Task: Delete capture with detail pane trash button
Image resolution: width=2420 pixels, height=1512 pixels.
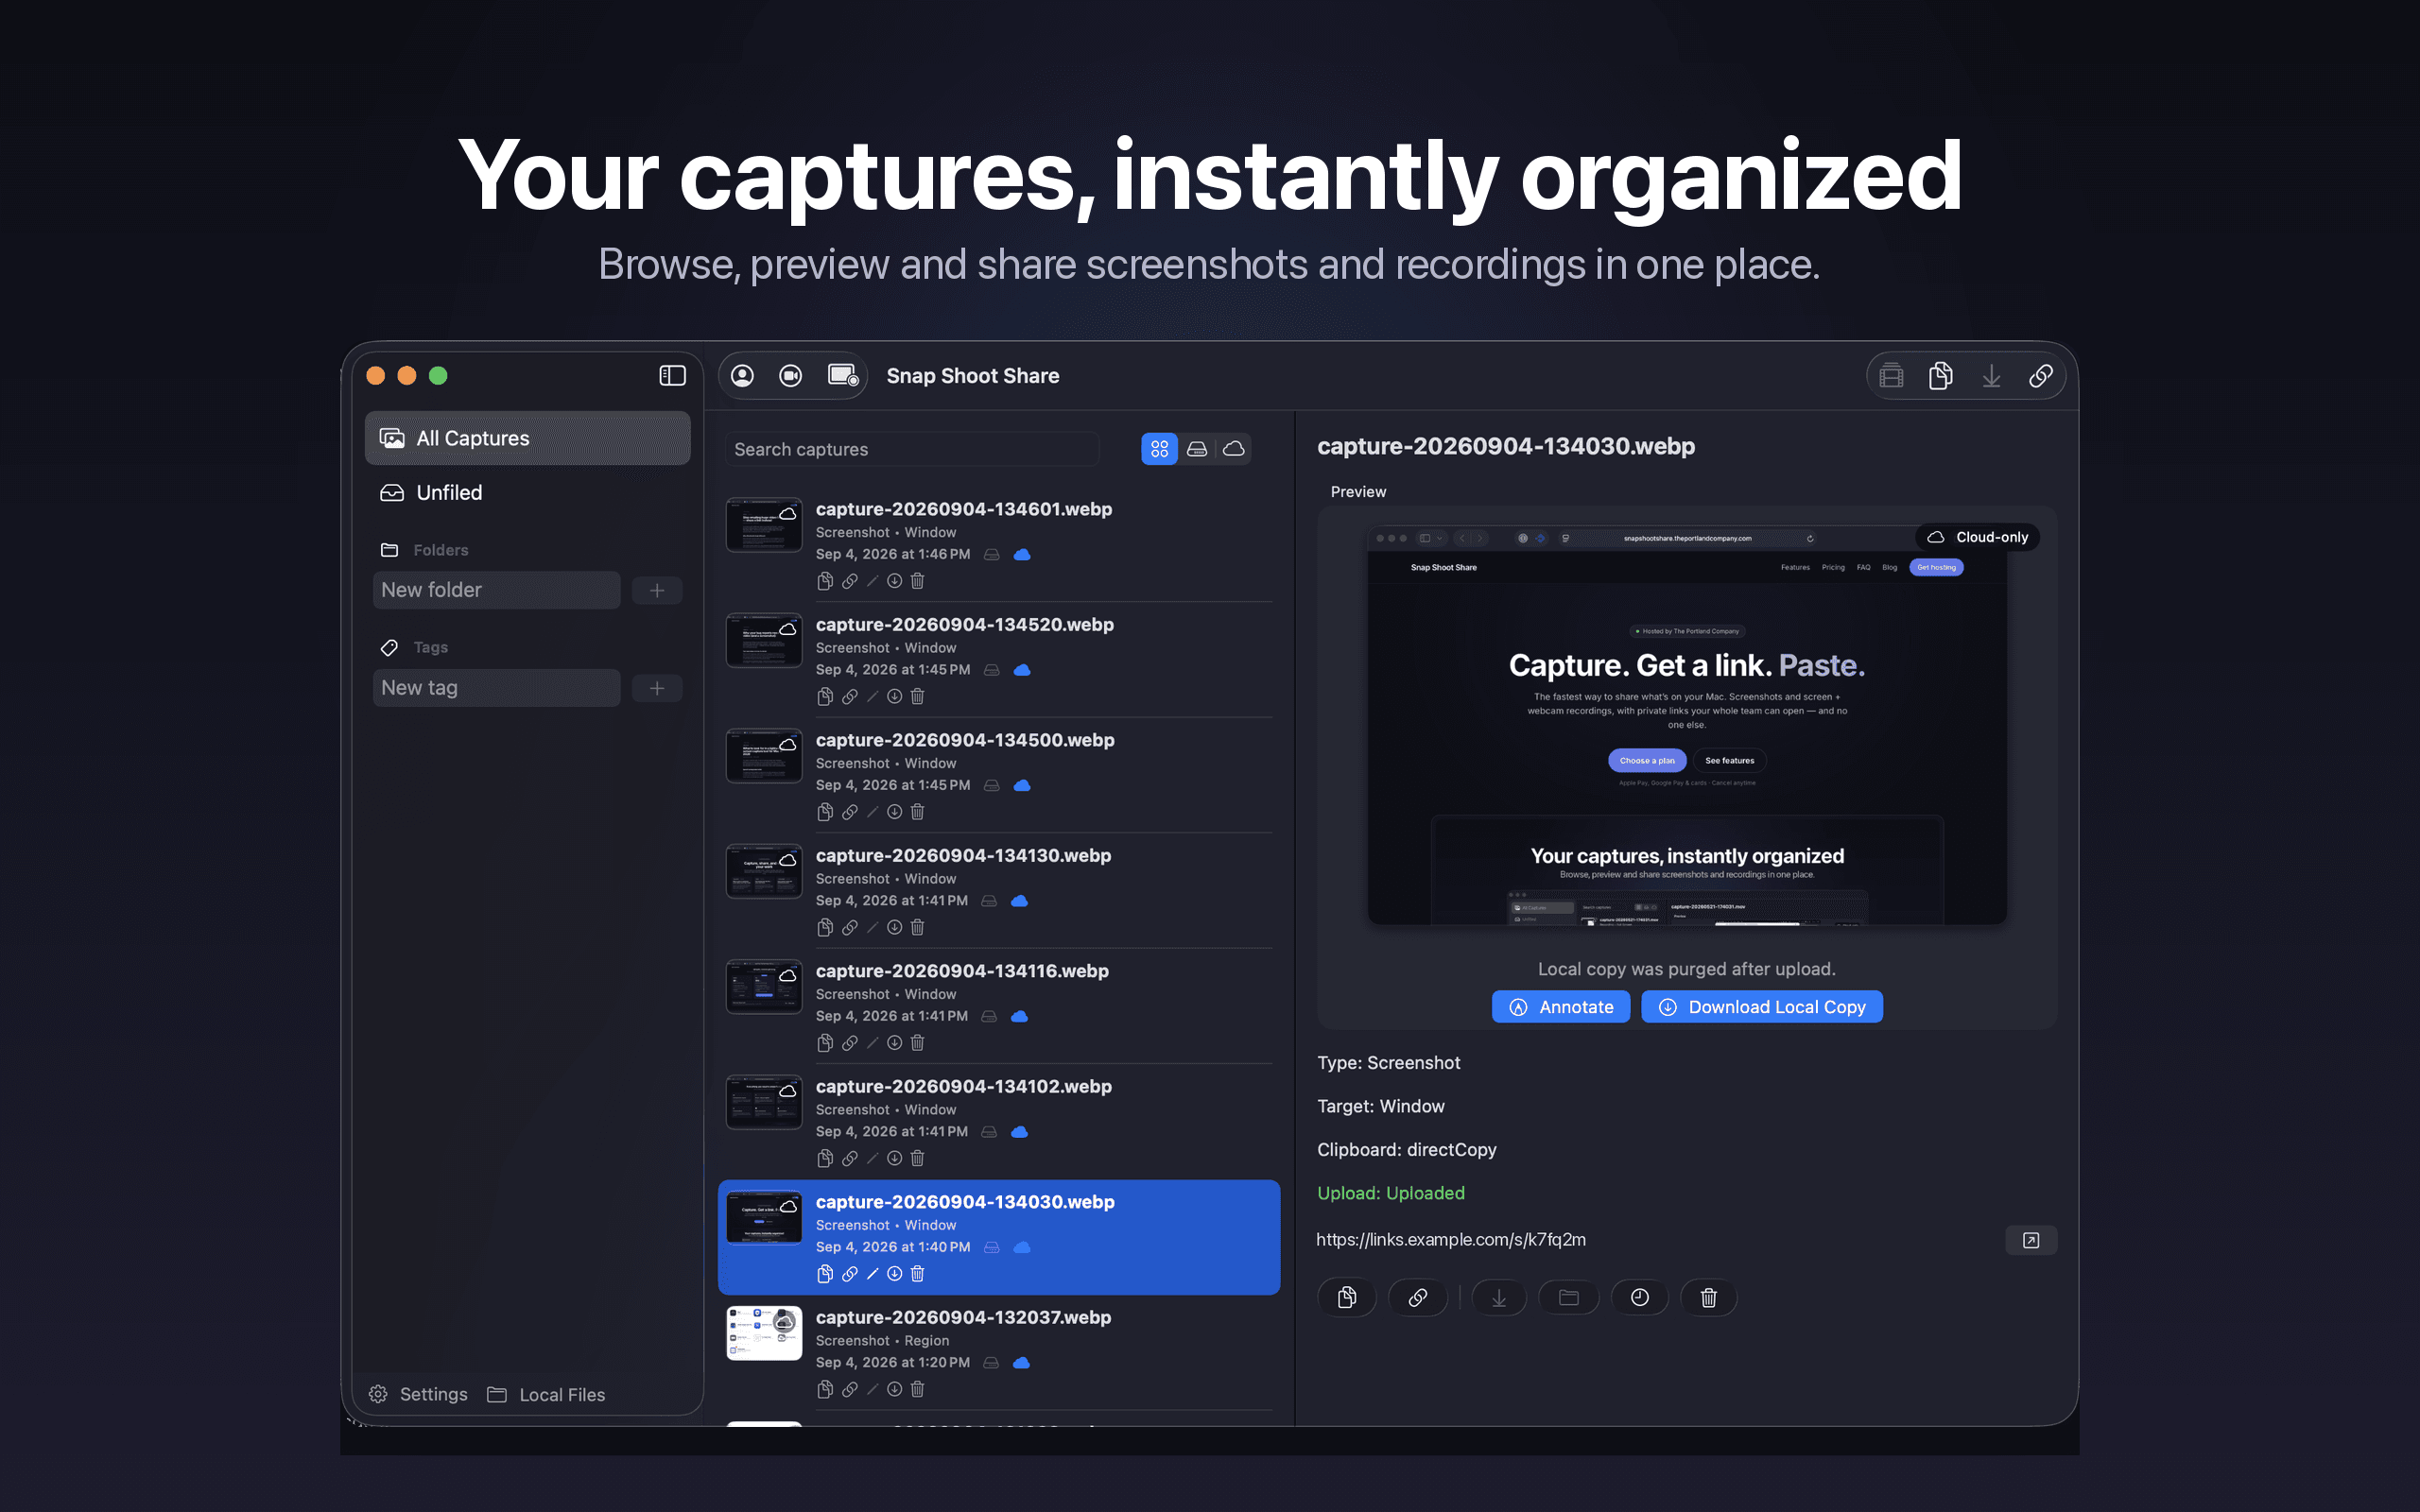Action: click(x=1709, y=1298)
